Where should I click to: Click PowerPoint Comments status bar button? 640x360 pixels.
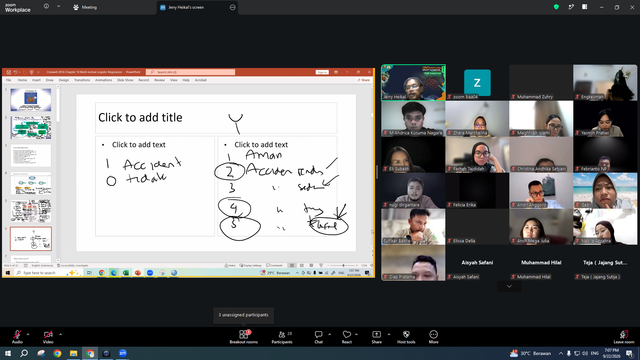(274, 265)
